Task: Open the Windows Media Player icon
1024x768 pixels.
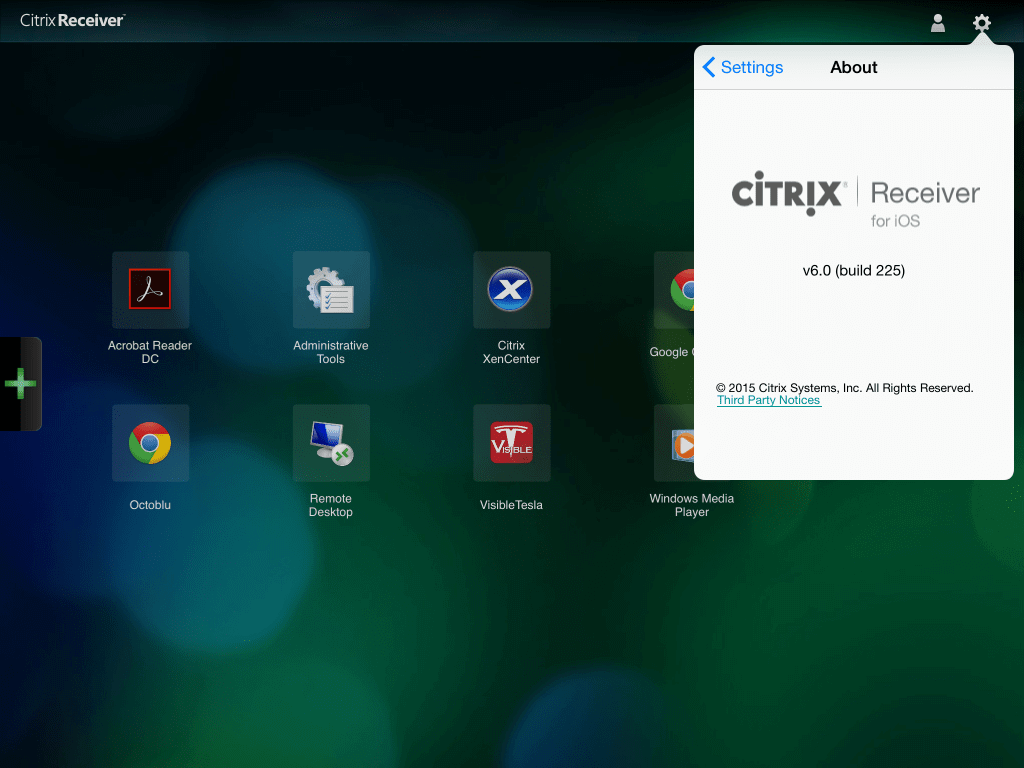Action: point(676,443)
